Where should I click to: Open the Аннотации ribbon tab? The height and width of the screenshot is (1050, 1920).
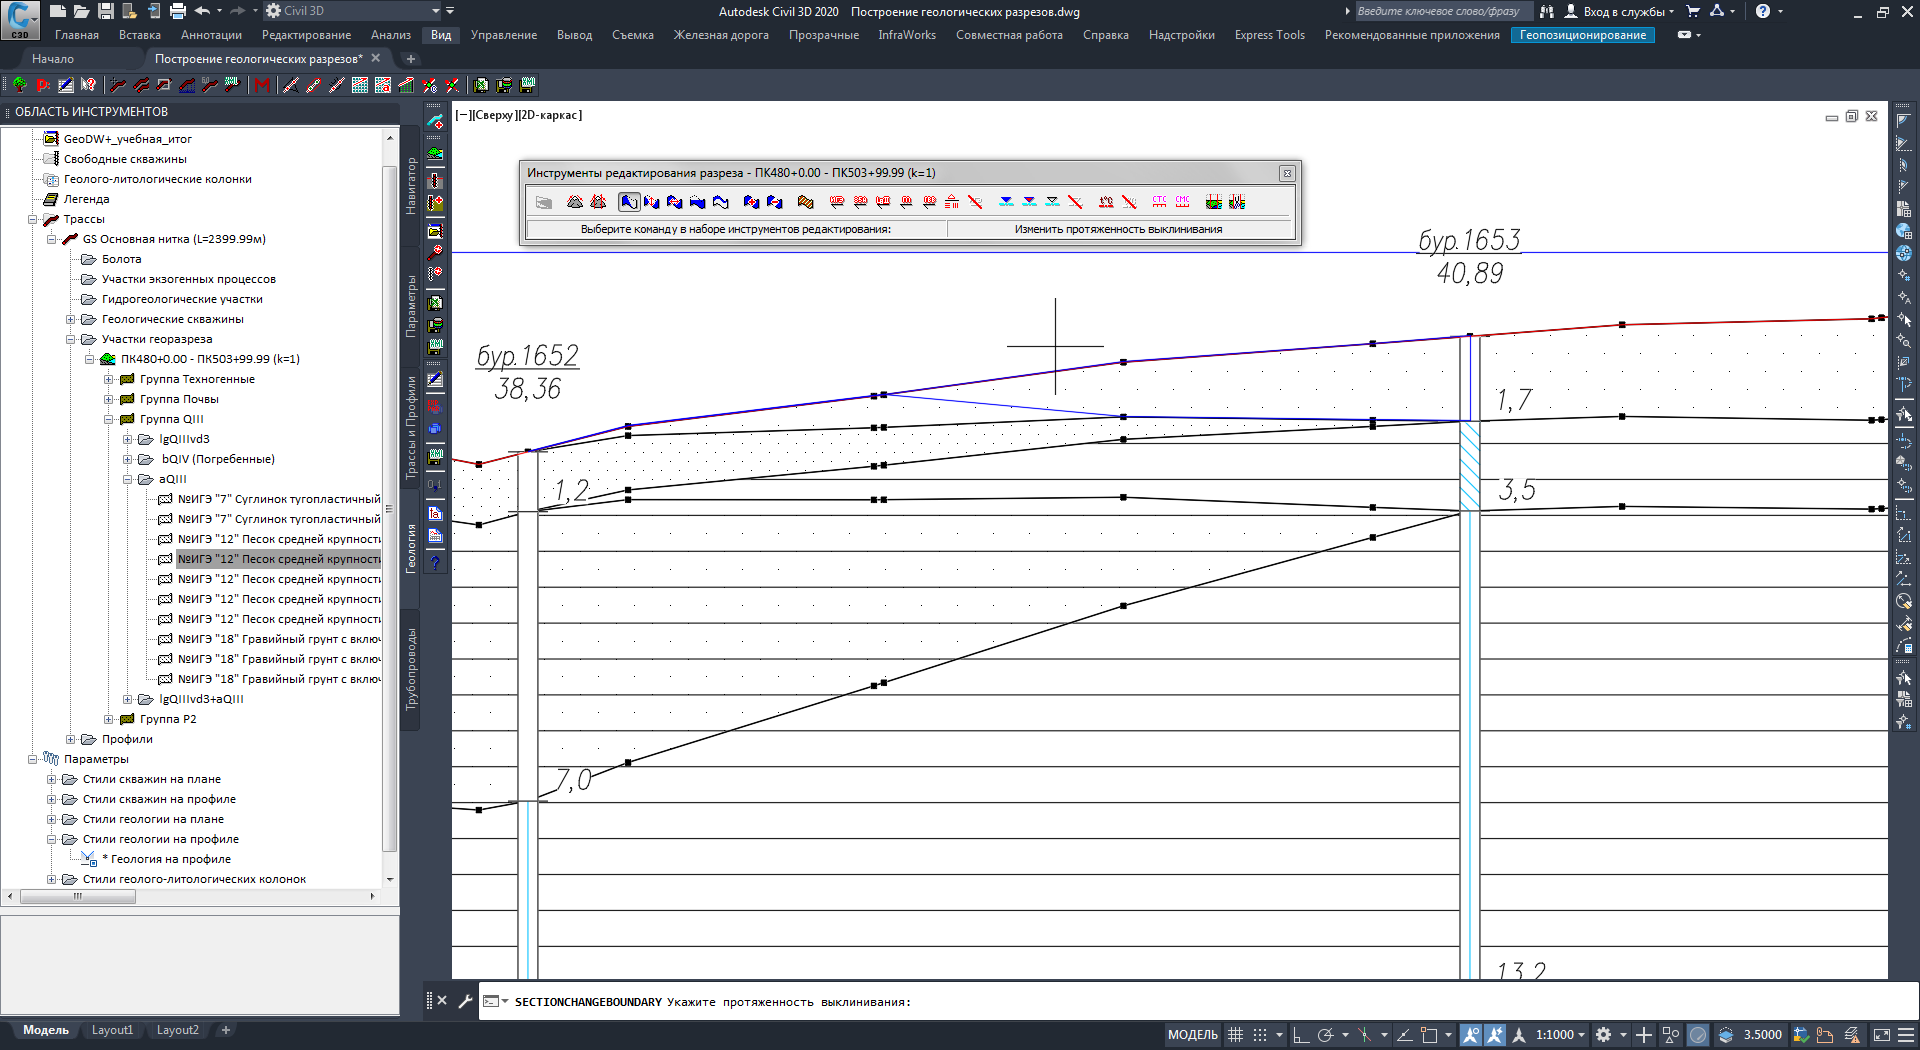click(x=211, y=35)
